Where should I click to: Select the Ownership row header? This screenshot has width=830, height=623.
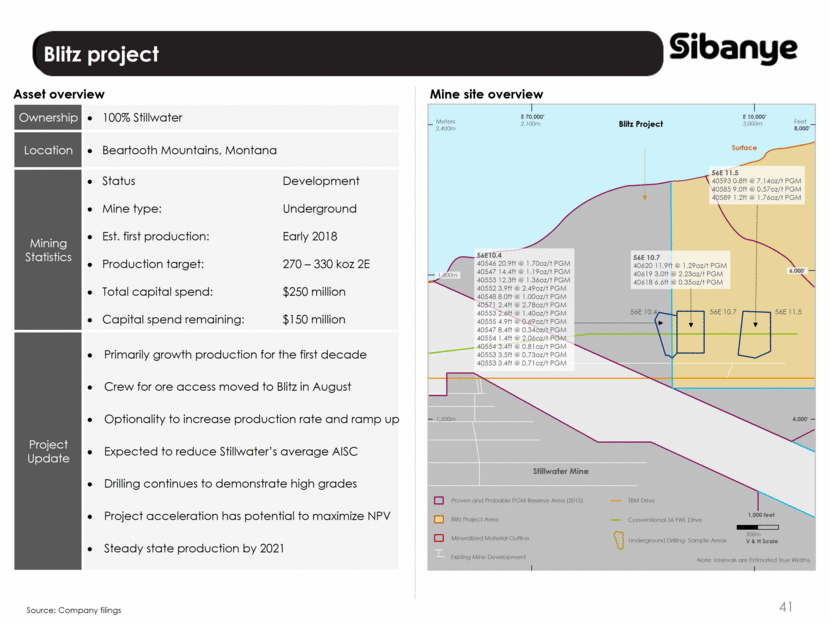48,118
